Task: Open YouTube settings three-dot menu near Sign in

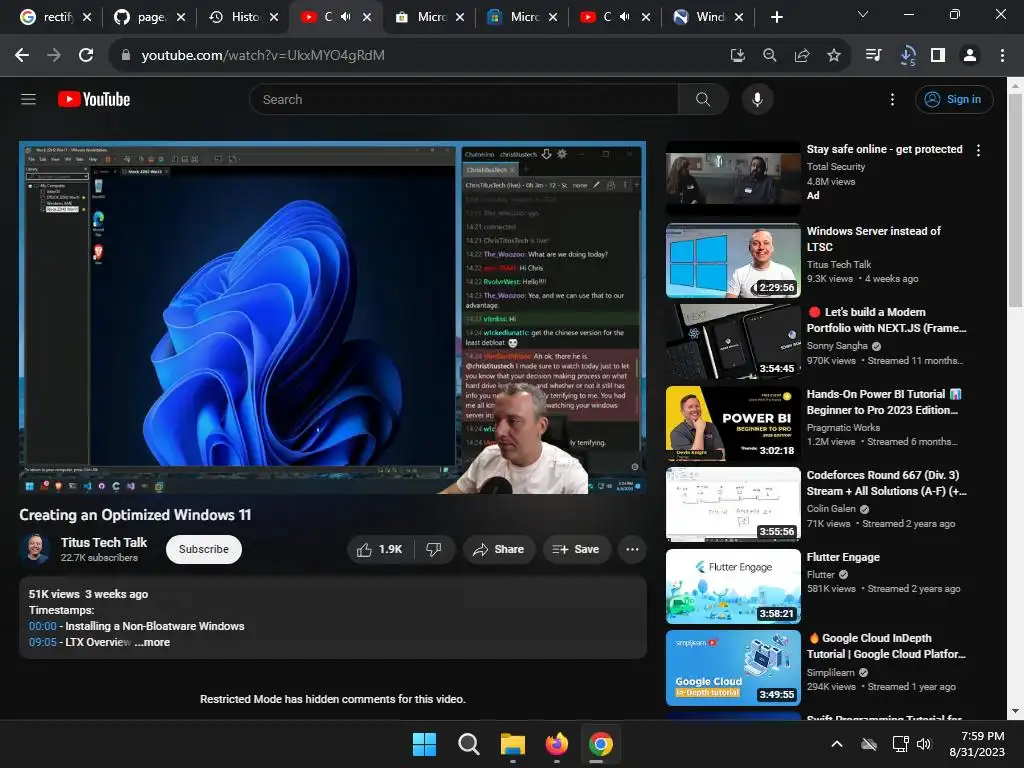Action: 892,99
